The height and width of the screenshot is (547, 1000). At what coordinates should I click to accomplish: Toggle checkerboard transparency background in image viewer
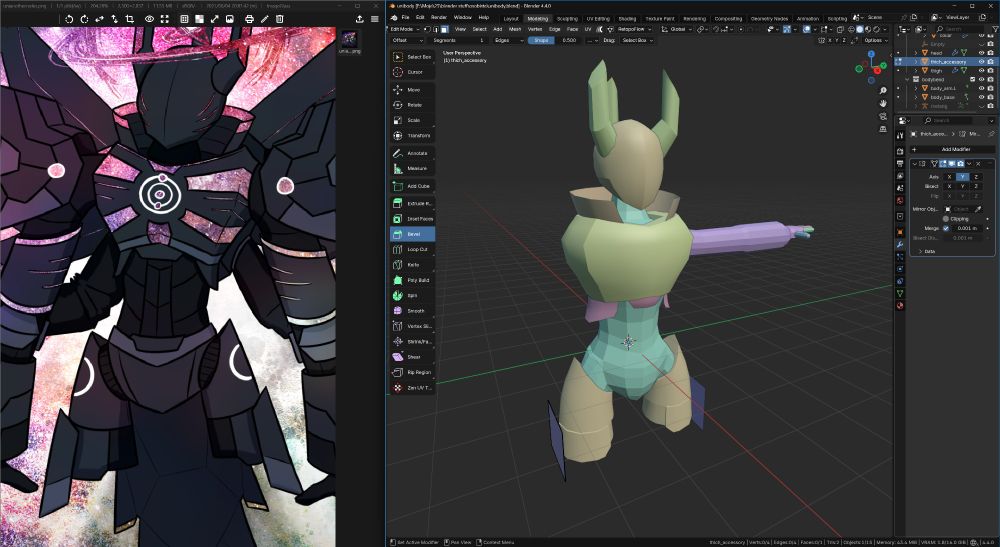[199, 19]
